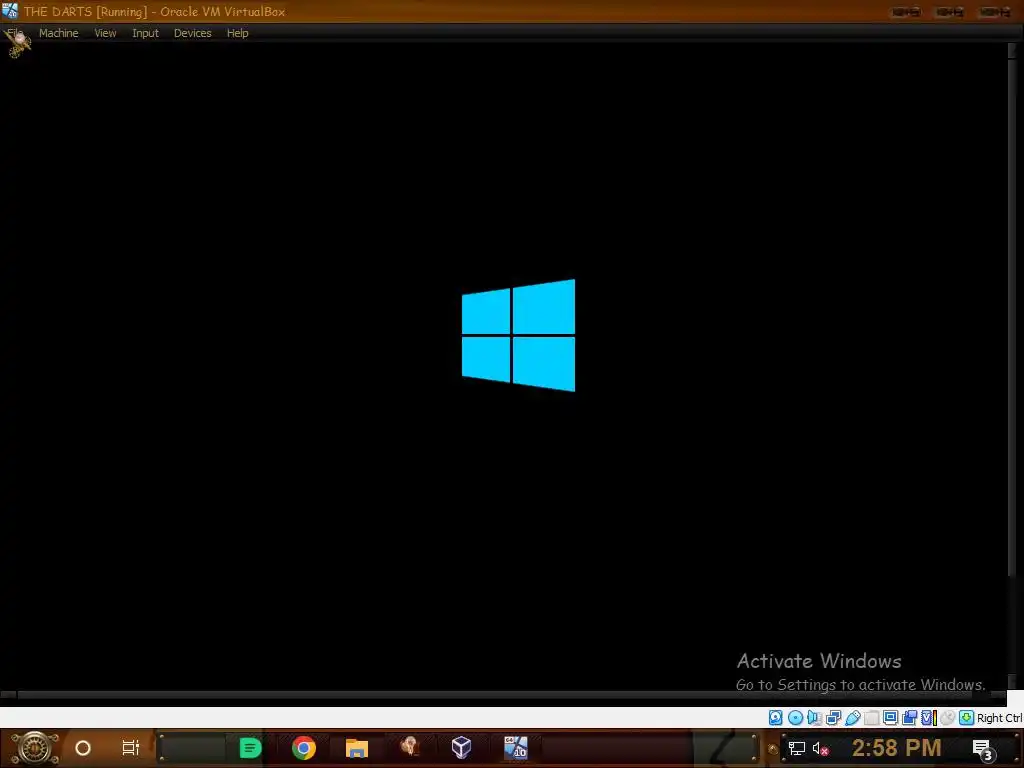Open the green chat app on taskbar

pyautogui.click(x=250, y=748)
